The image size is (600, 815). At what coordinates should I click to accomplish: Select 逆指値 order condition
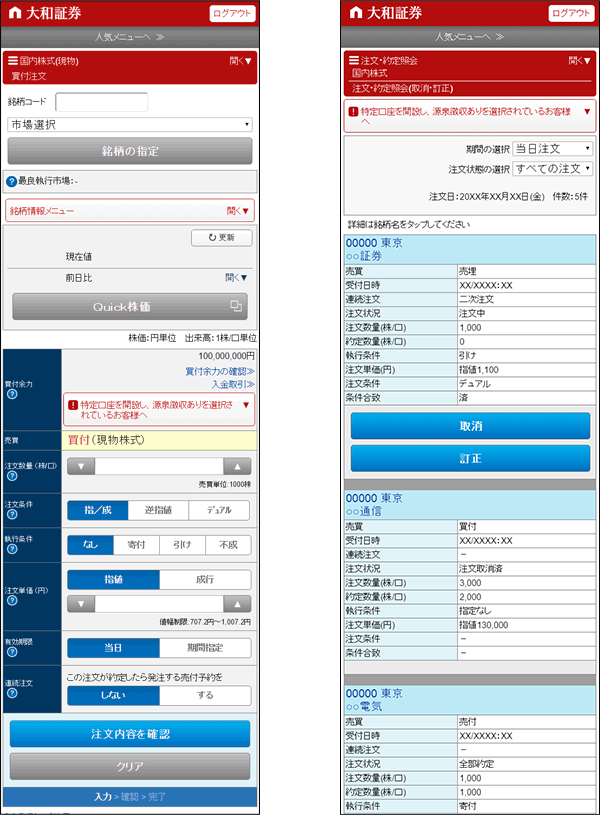point(158,510)
